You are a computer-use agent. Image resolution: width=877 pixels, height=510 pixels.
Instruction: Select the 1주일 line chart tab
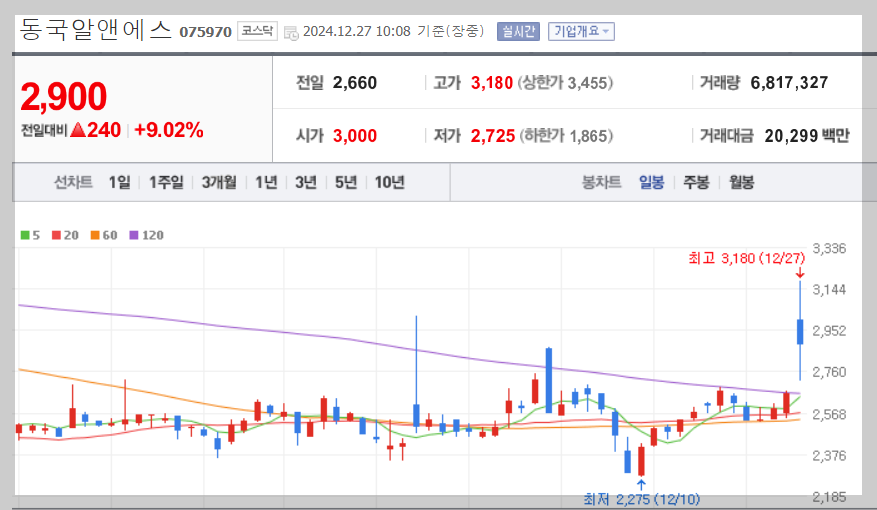[166, 182]
